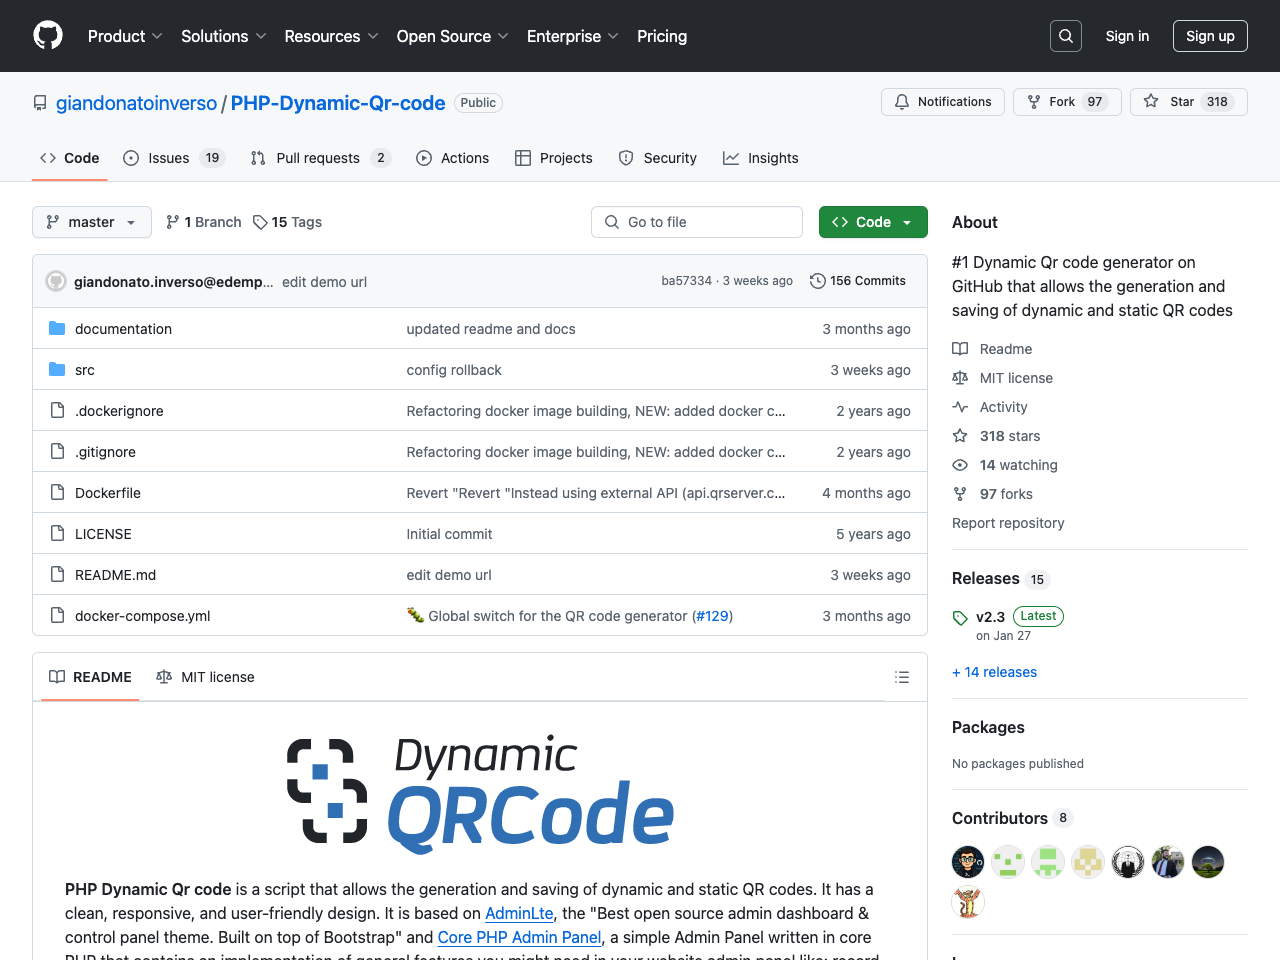Switch to the Issues tab

[x=174, y=158]
